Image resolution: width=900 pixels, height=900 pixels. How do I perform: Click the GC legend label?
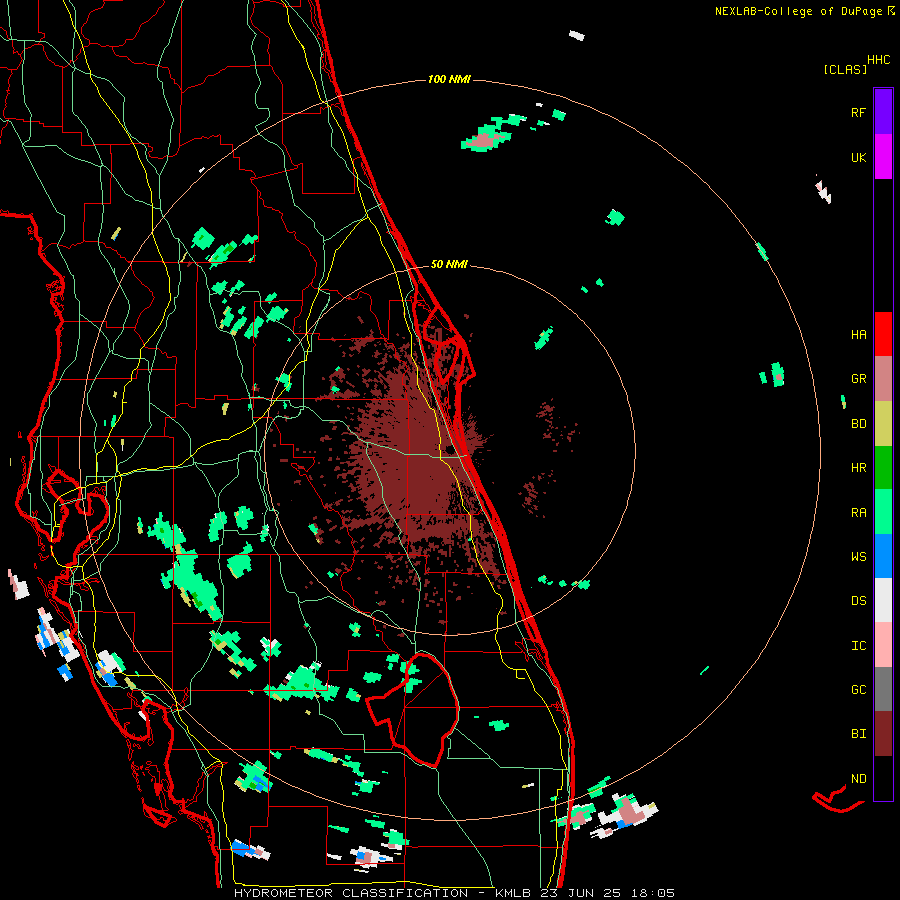coord(859,690)
